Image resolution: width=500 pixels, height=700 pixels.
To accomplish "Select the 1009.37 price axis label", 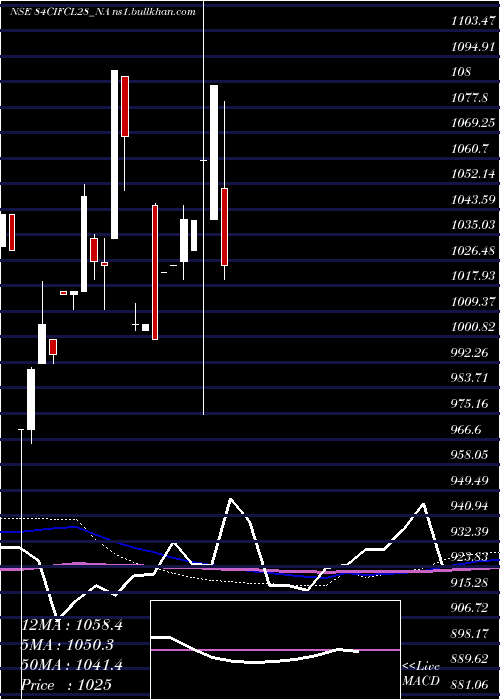I will [x=473, y=301].
